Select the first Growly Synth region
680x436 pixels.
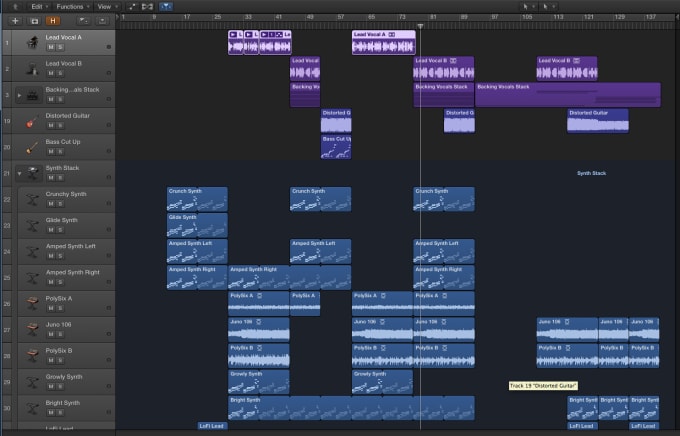(x=259, y=382)
